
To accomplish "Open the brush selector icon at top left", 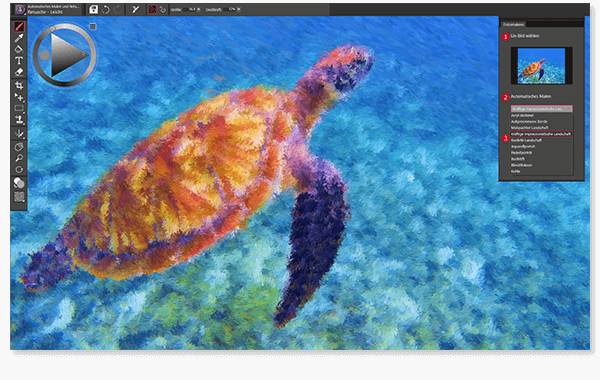I will point(20,9).
